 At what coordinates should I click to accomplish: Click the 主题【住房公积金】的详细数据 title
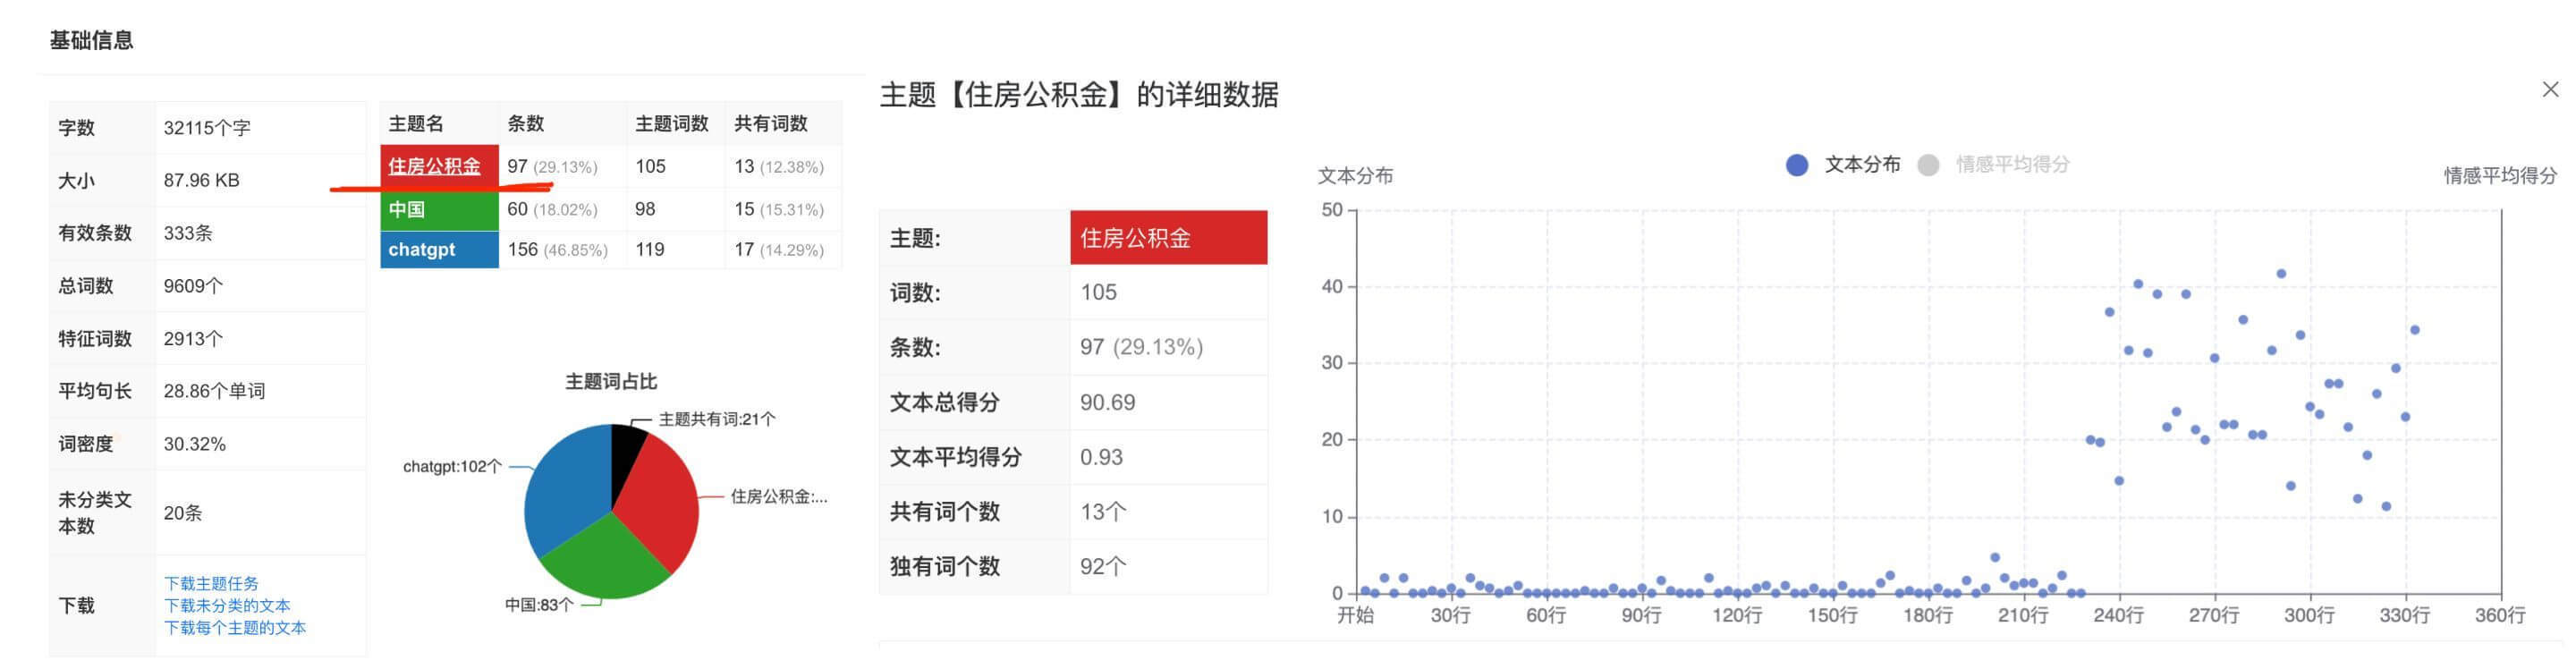(1079, 95)
